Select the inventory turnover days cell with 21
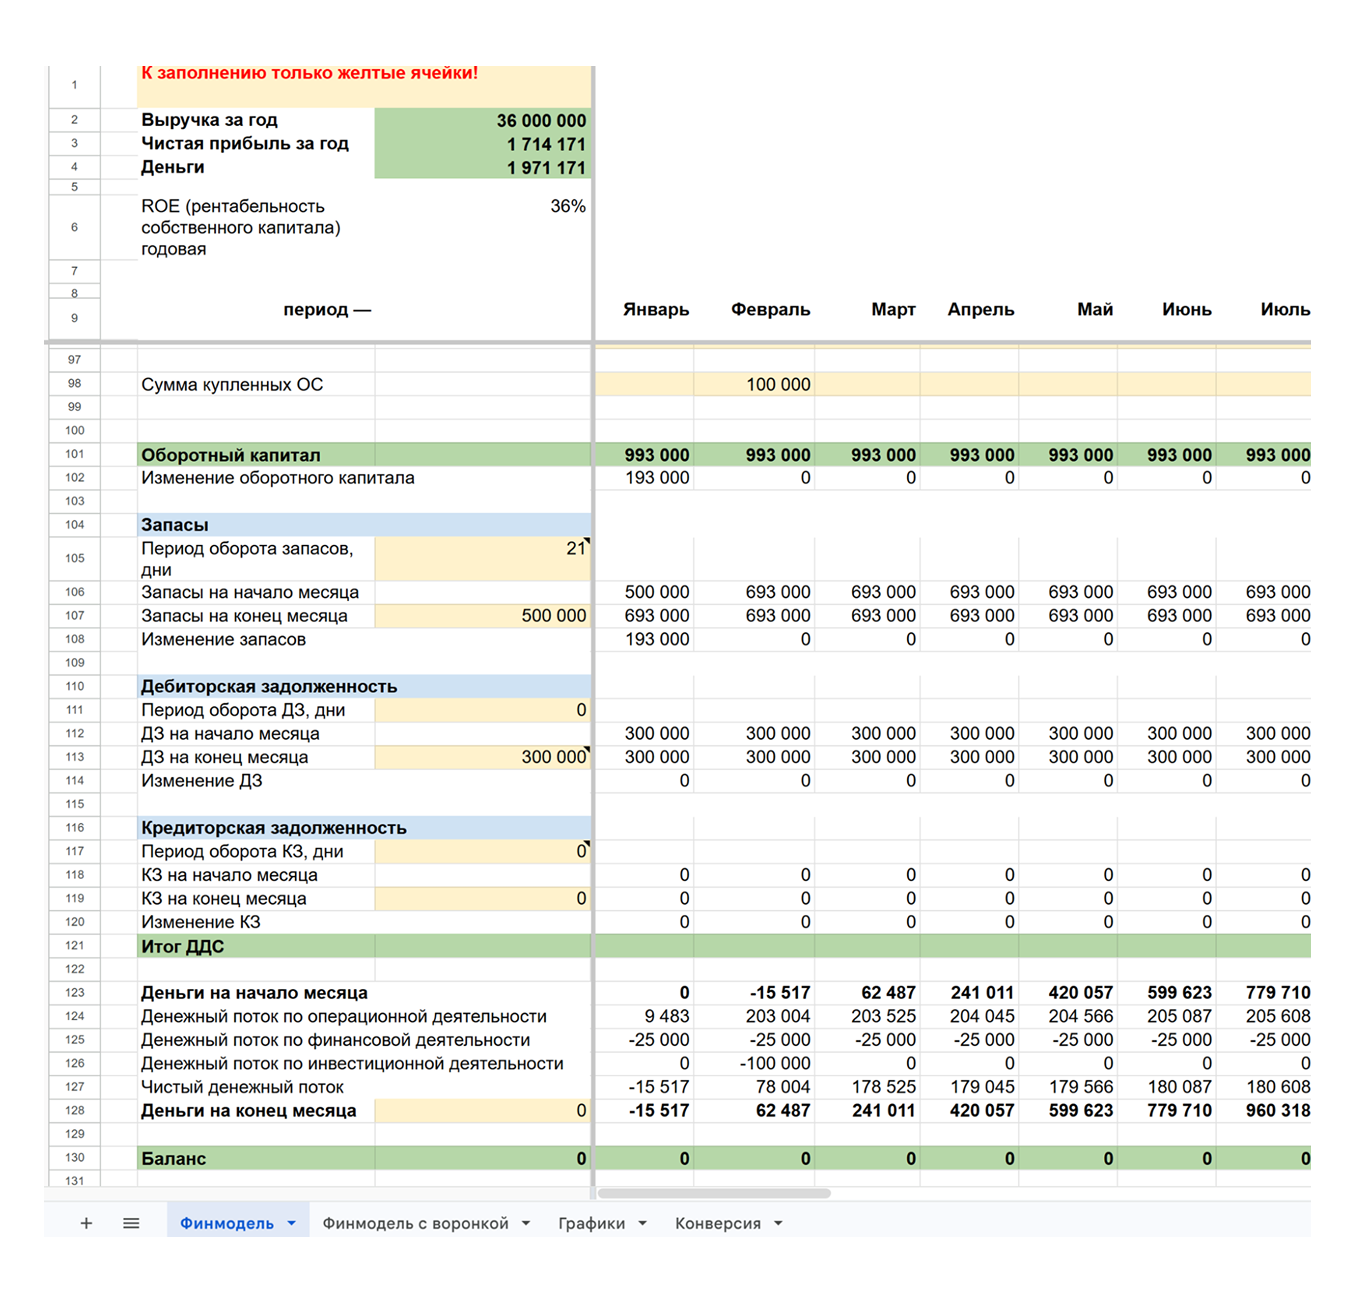The image size is (1360, 1303). pyautogui.click(x=482, y=558)
